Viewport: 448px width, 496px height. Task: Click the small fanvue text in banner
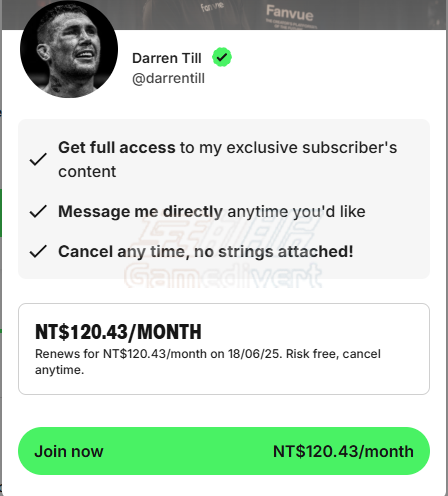click(212, 6)
